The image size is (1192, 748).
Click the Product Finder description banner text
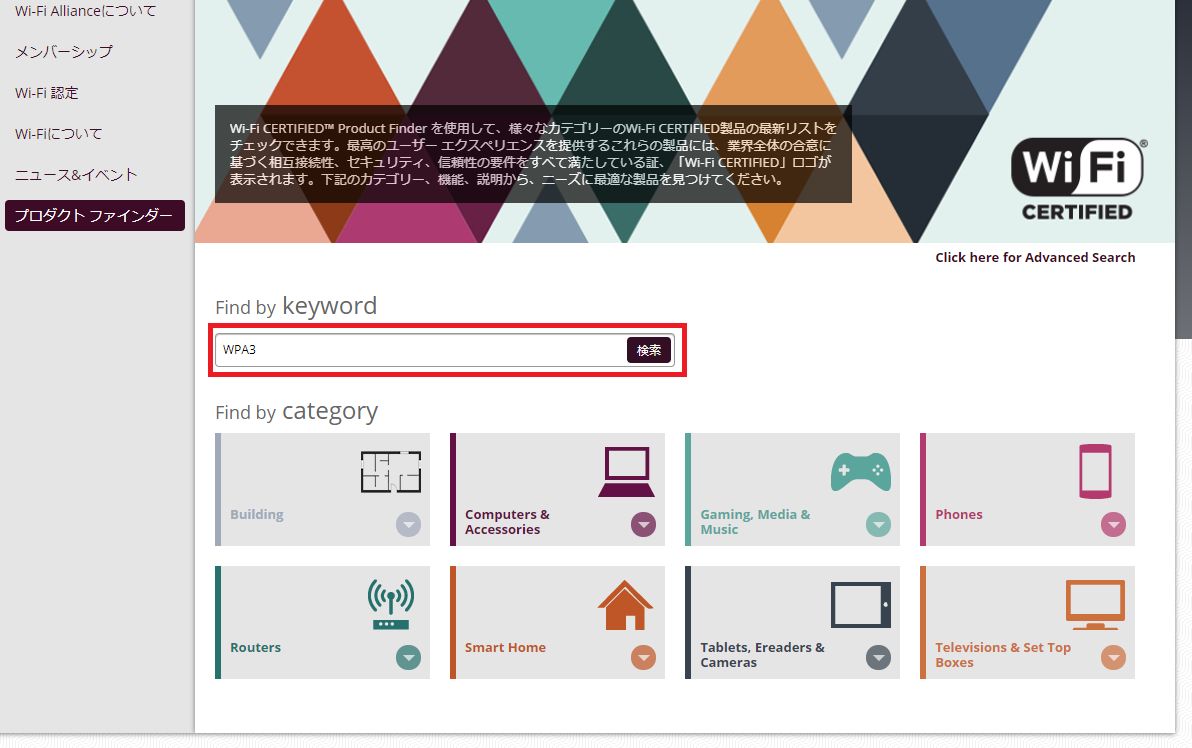point(533,154)
